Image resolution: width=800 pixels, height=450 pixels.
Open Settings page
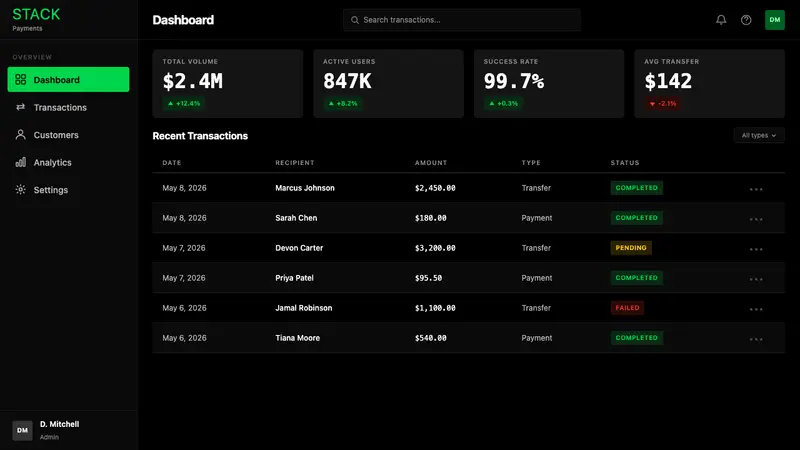click(x=68, y=190)
